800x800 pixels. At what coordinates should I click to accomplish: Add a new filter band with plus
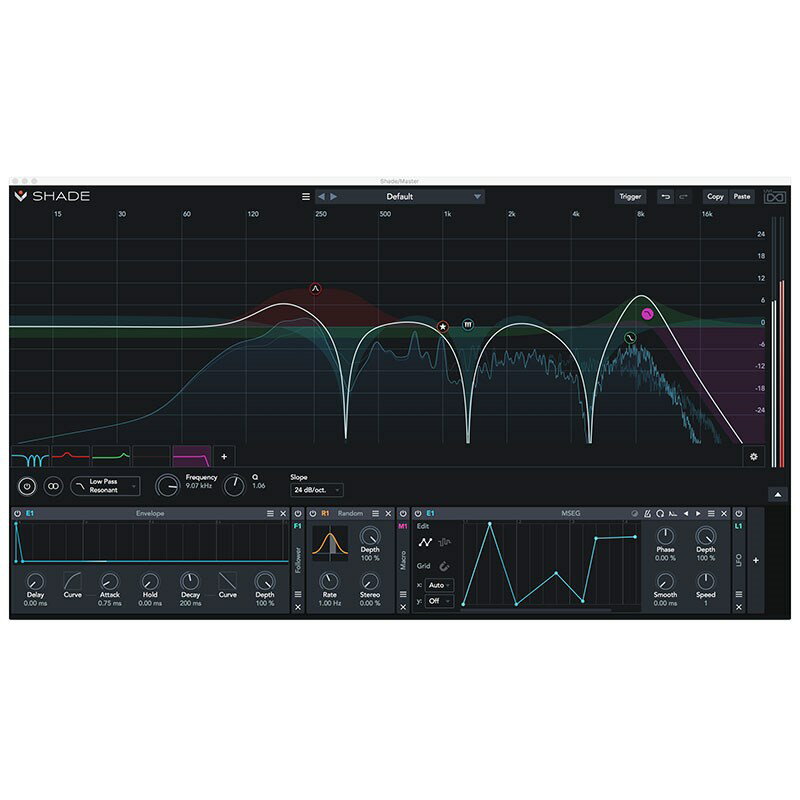point(223,457)
